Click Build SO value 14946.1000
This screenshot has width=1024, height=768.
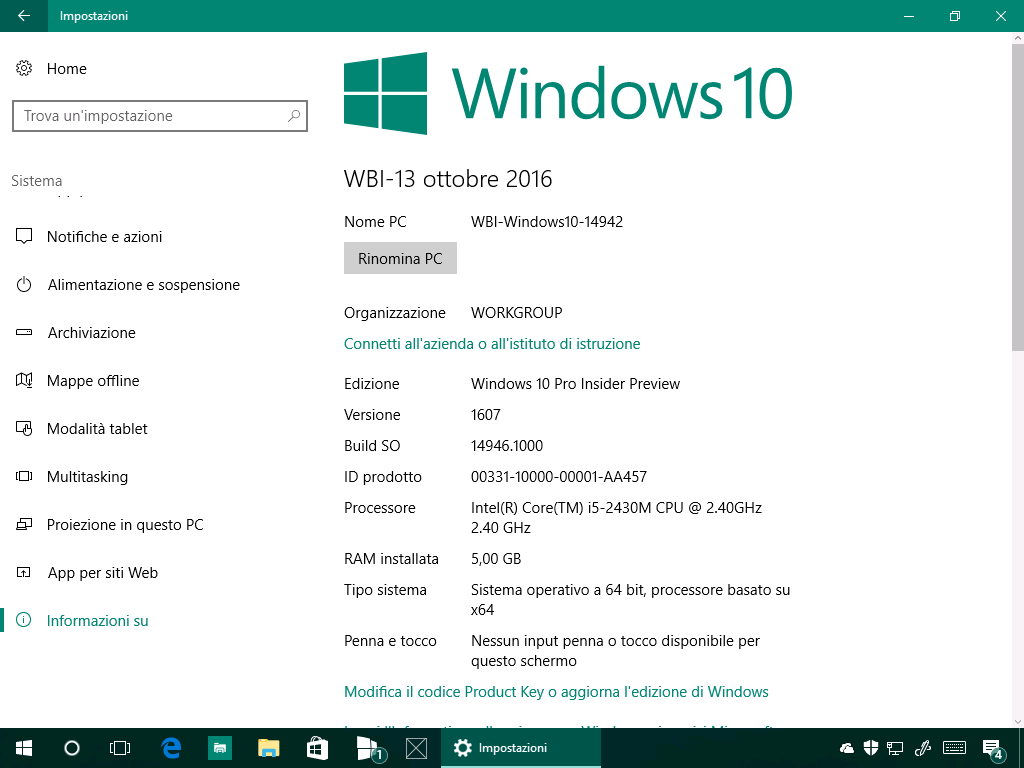pos(507,446)
